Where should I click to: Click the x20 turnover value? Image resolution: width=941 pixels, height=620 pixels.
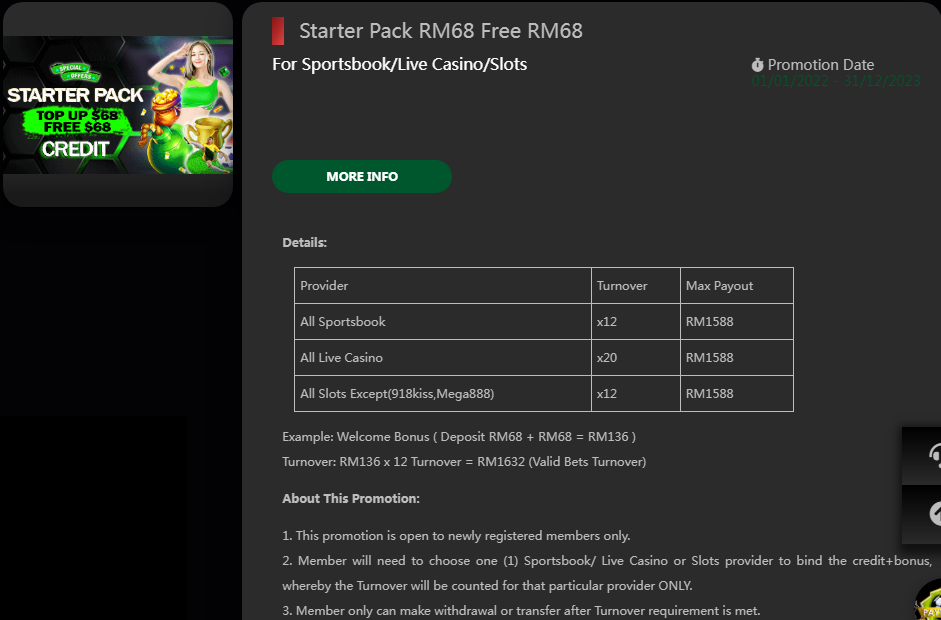click(607, 358)
